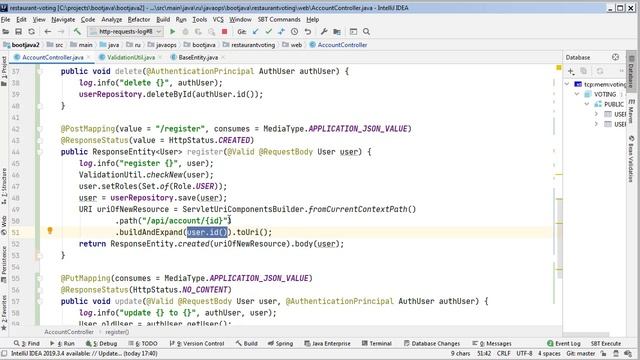Toggle the Bean Validation side tool window
Viewport: 640px width, 360px height.
631,159
